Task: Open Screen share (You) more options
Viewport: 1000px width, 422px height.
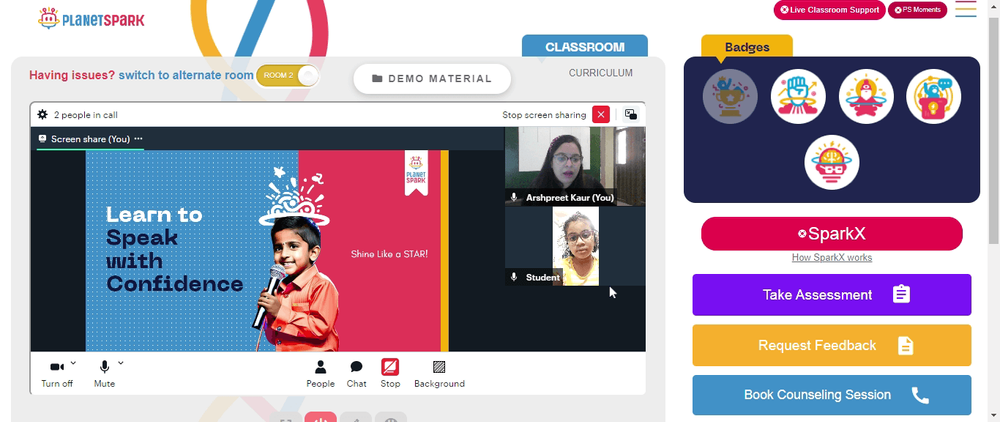Action: click(138, 139)
